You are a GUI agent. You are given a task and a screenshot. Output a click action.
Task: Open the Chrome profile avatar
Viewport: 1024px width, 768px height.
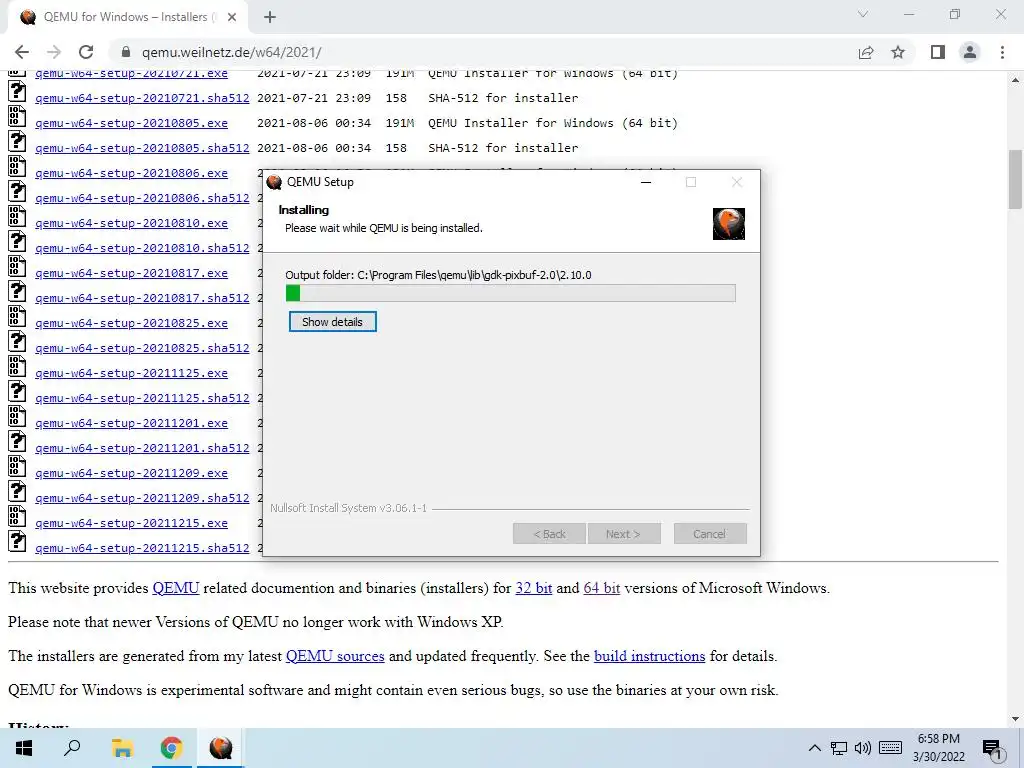click(970, 52)
